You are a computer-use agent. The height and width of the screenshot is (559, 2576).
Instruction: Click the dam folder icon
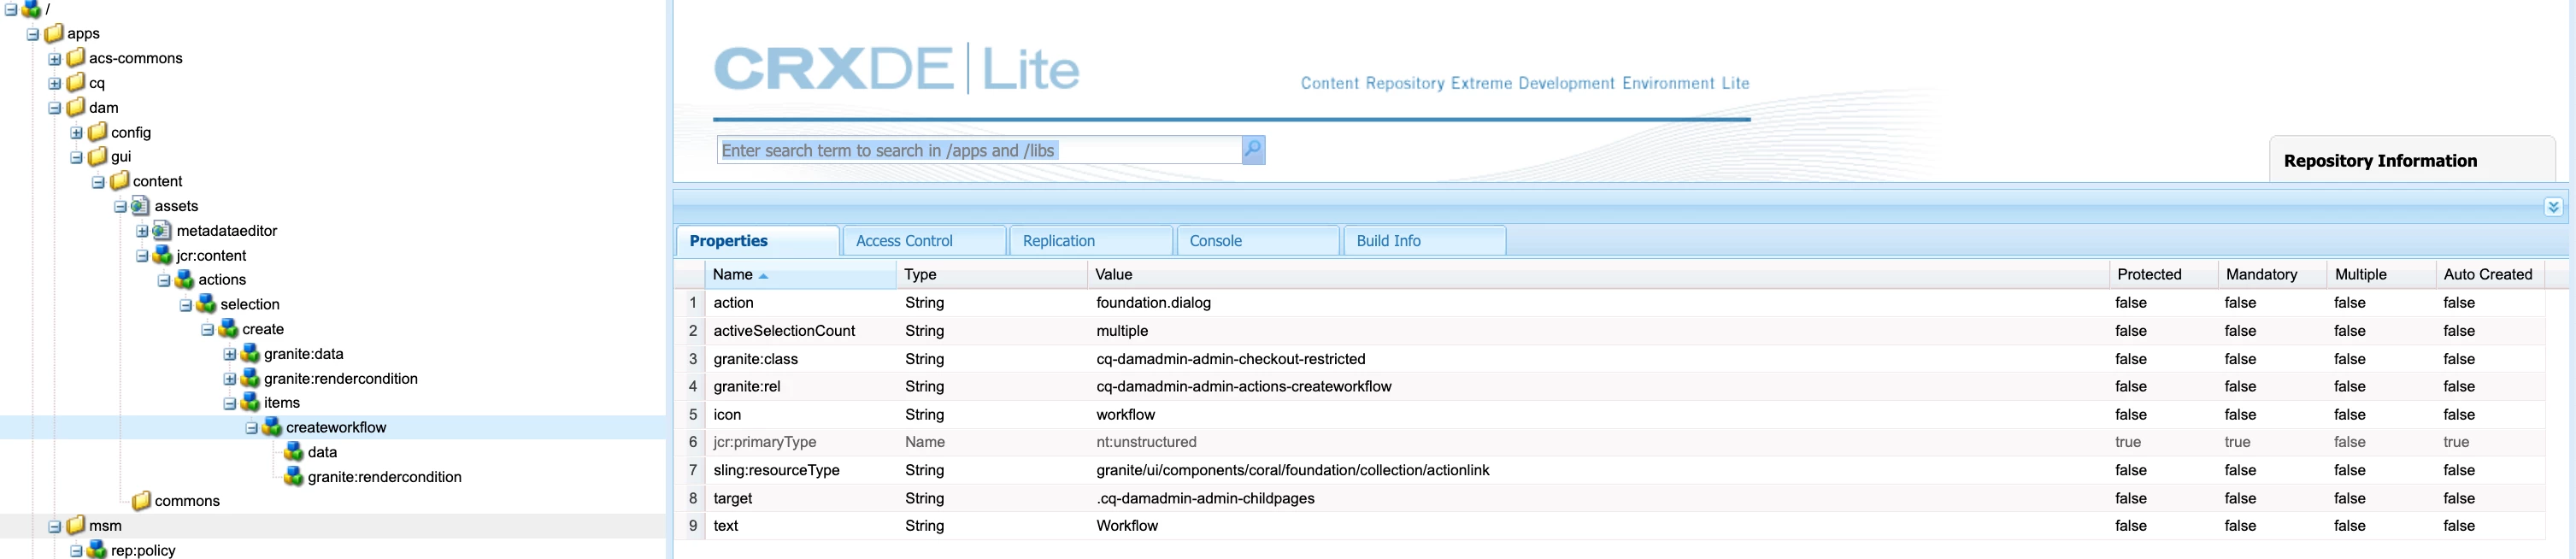click(x=76, y=107)
